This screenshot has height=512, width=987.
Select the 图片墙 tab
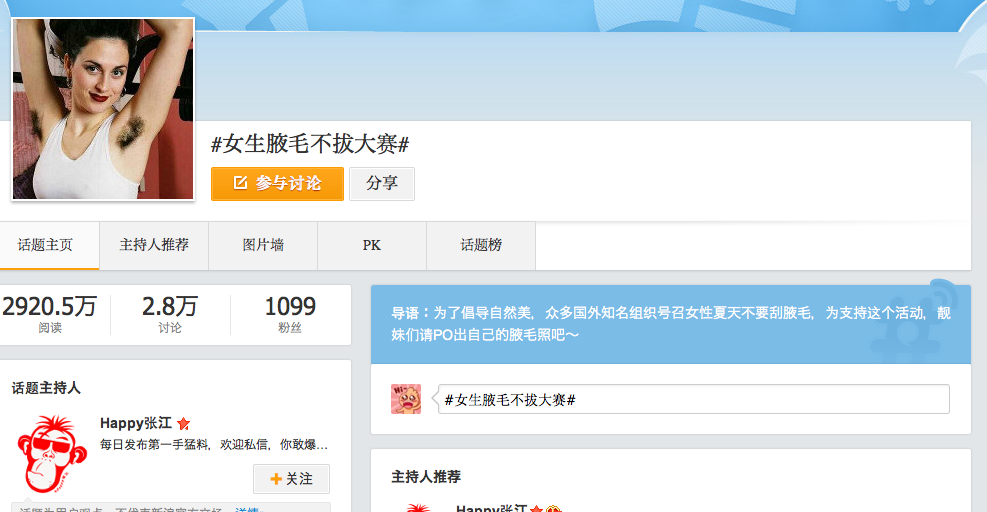coord(263,245)
